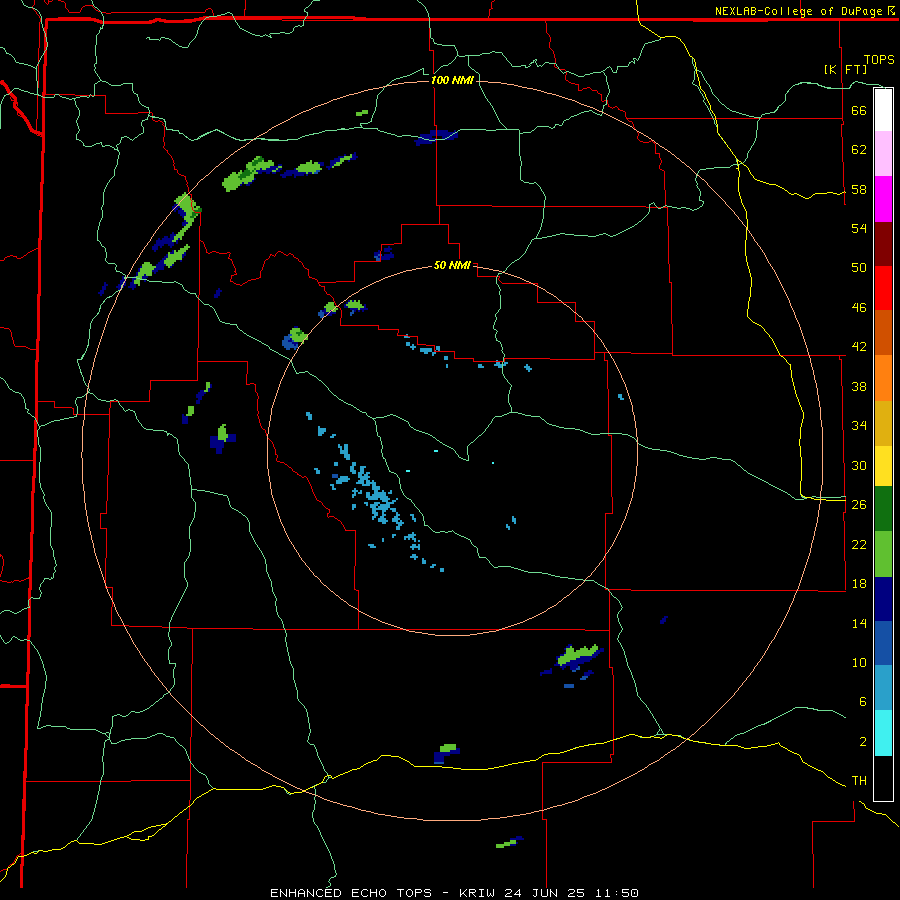This screenshot has width=900, height=900.
Task: Click the "14" scale value
Action: (859, 623)
